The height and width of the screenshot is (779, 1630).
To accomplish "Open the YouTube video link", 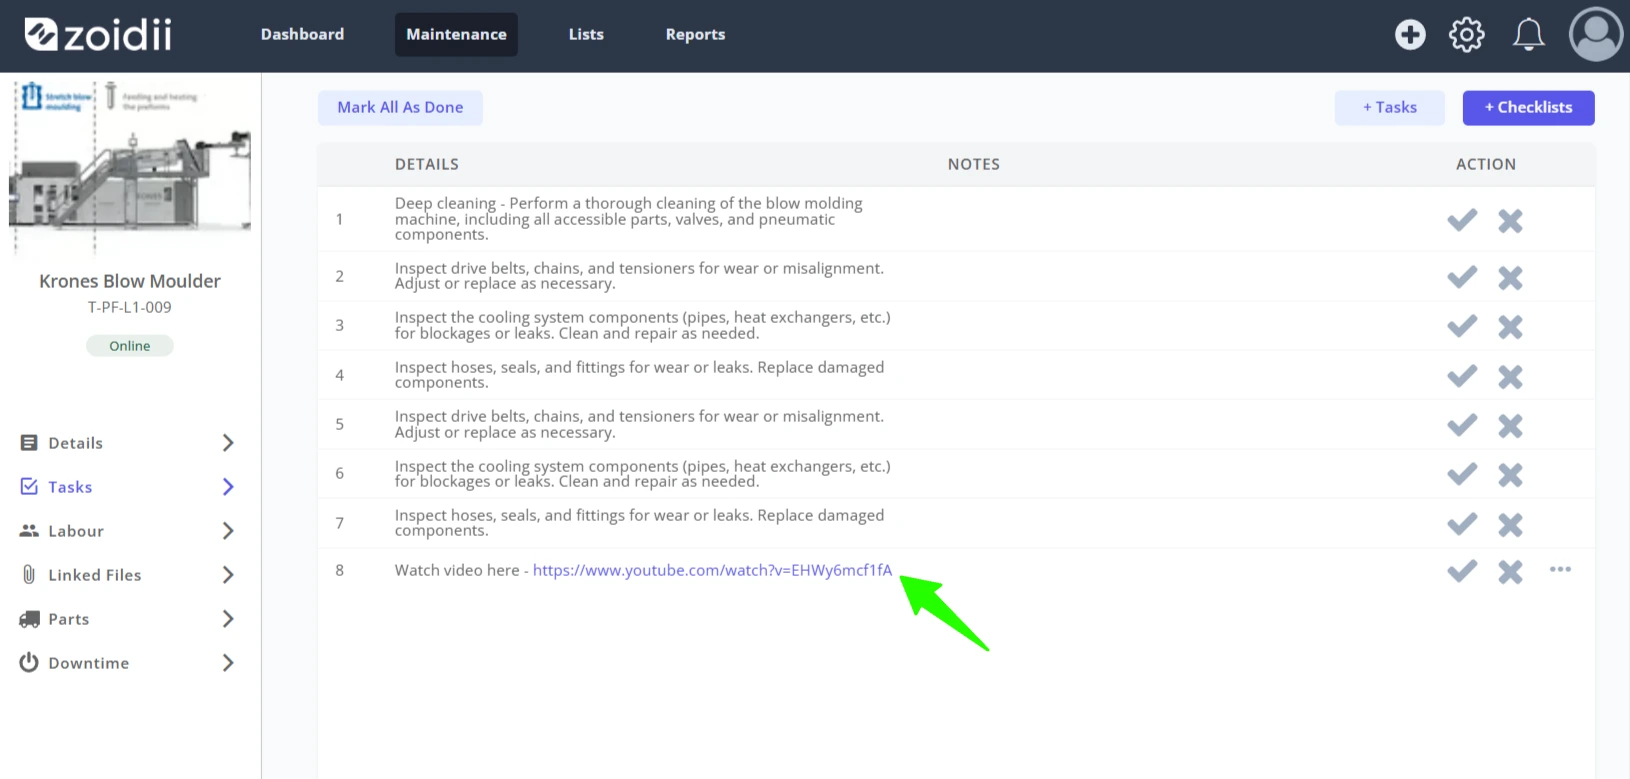I will click(712, 570).
